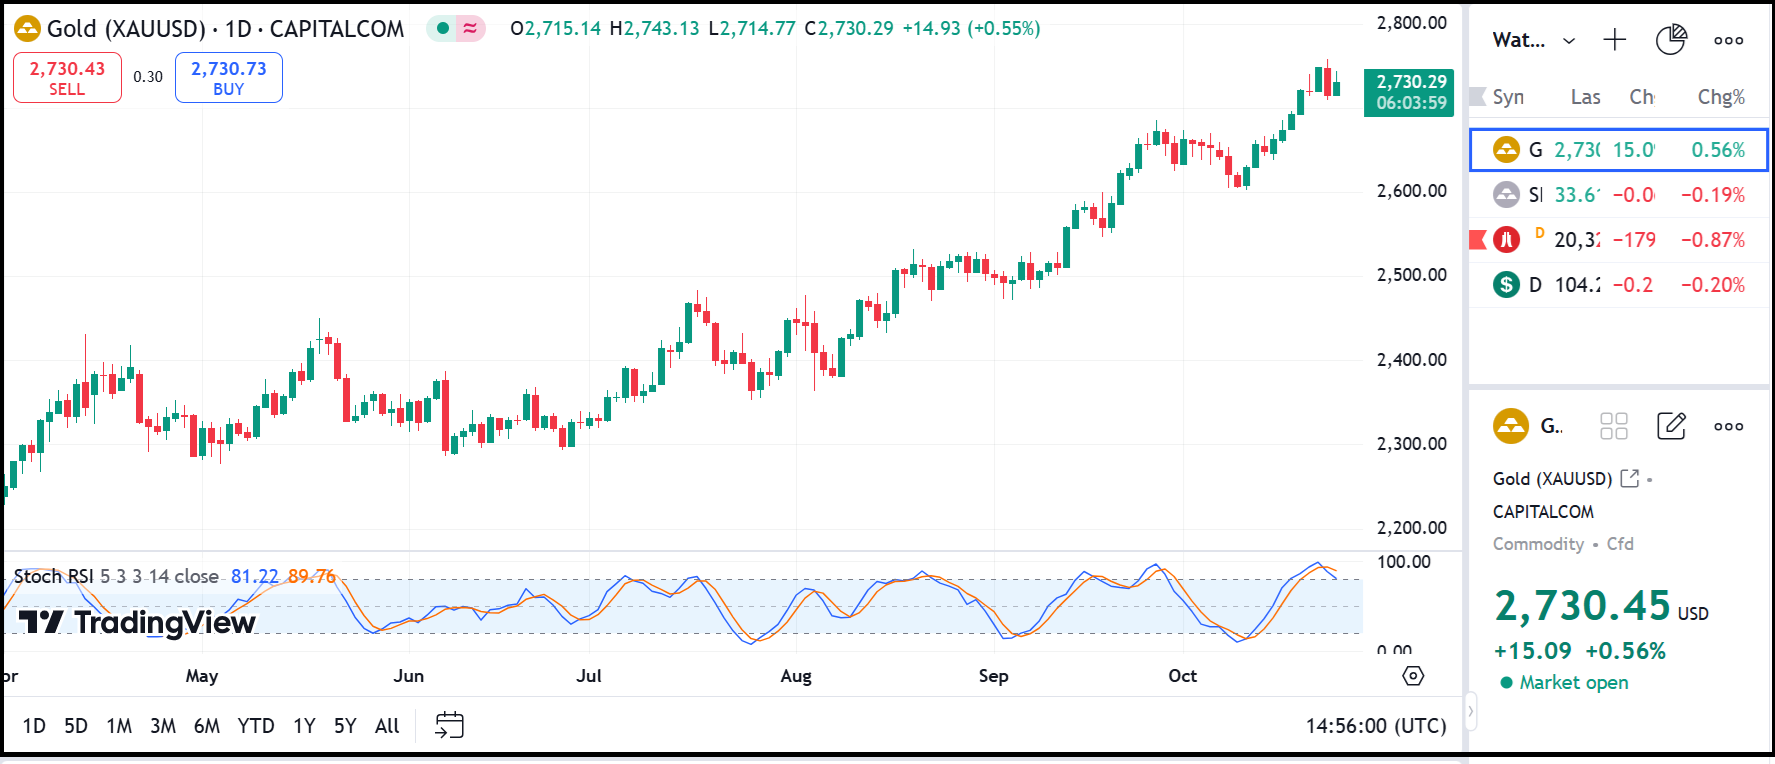The image size is (1775, 764).
Task: Open the details panel three-dots menu
Action: point(1728,426)
